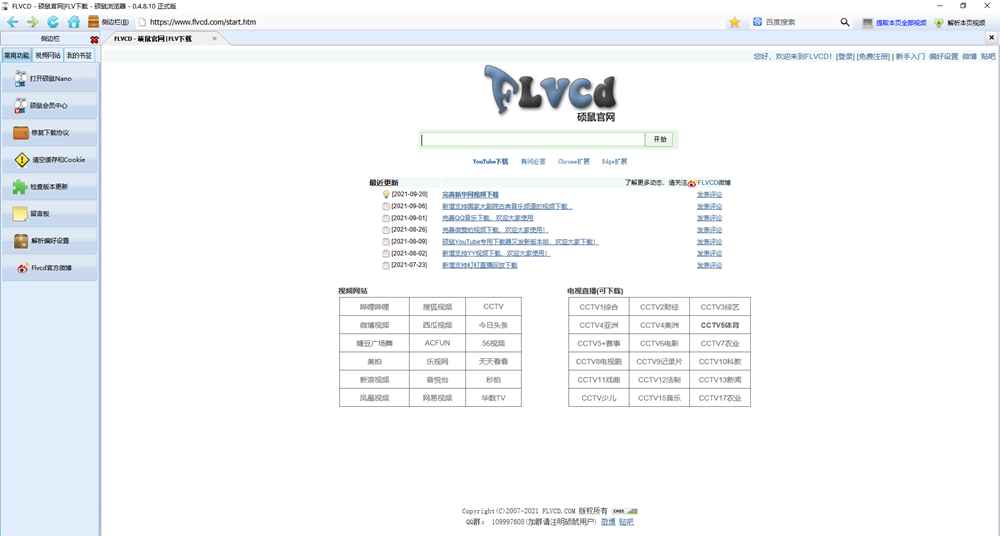Click 检查版本更新 puzzle item

tap(50, 187)
